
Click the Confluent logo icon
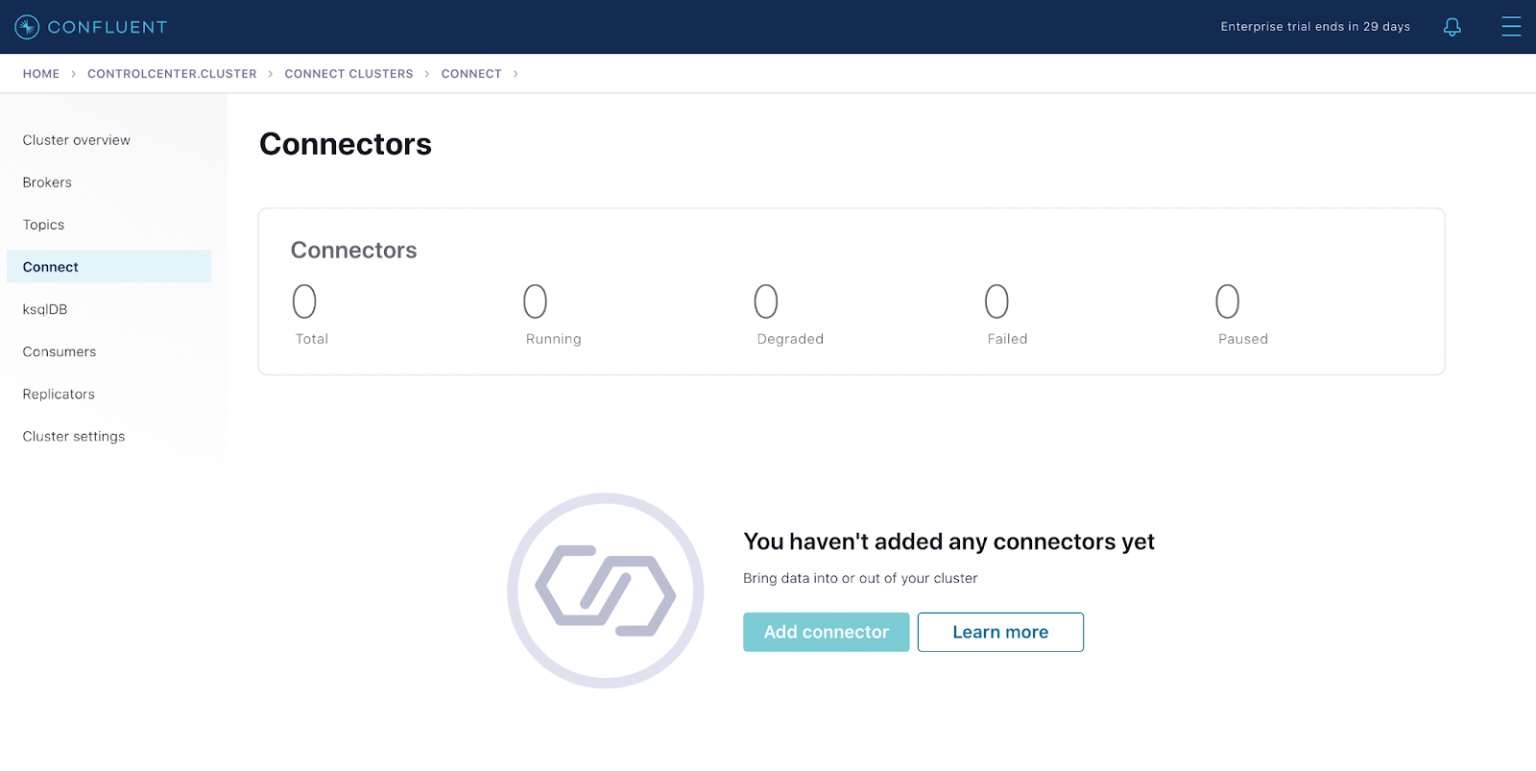pyautogui.click(x=27, y=27)
